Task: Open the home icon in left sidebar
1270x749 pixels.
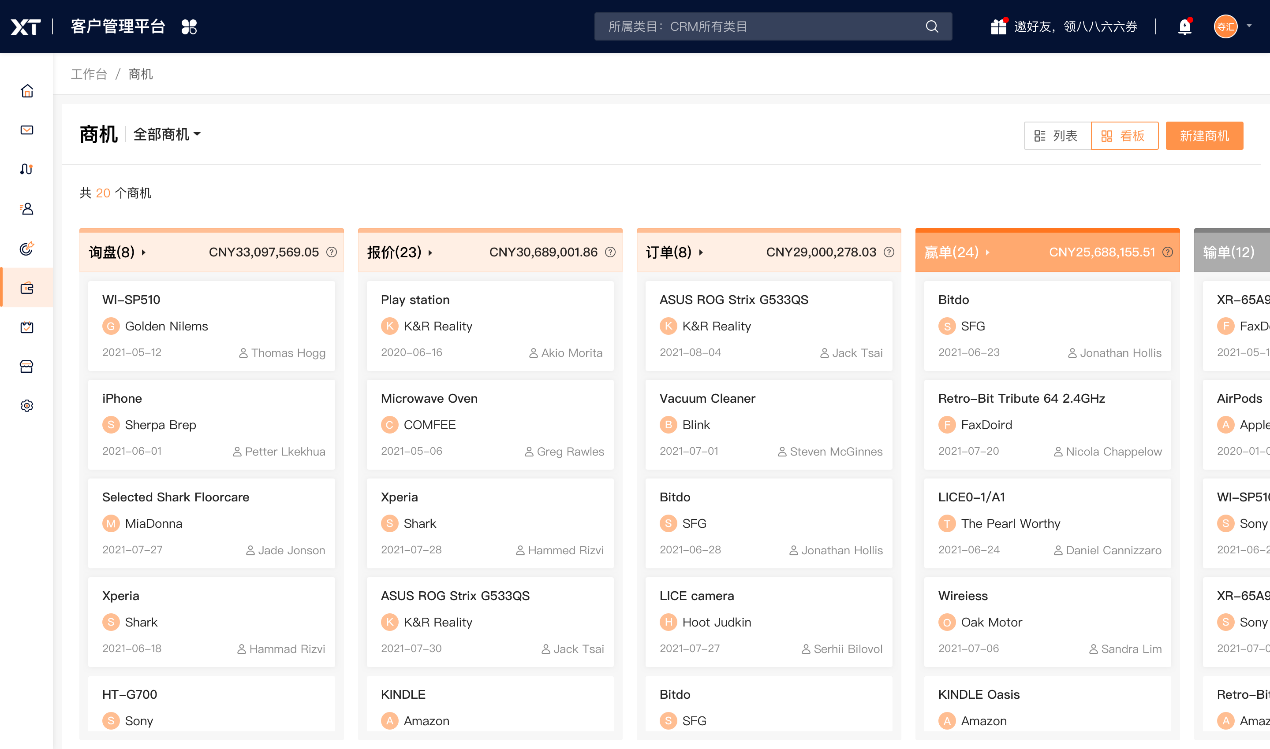Action: pyautogui.click(x=27, y=91)
